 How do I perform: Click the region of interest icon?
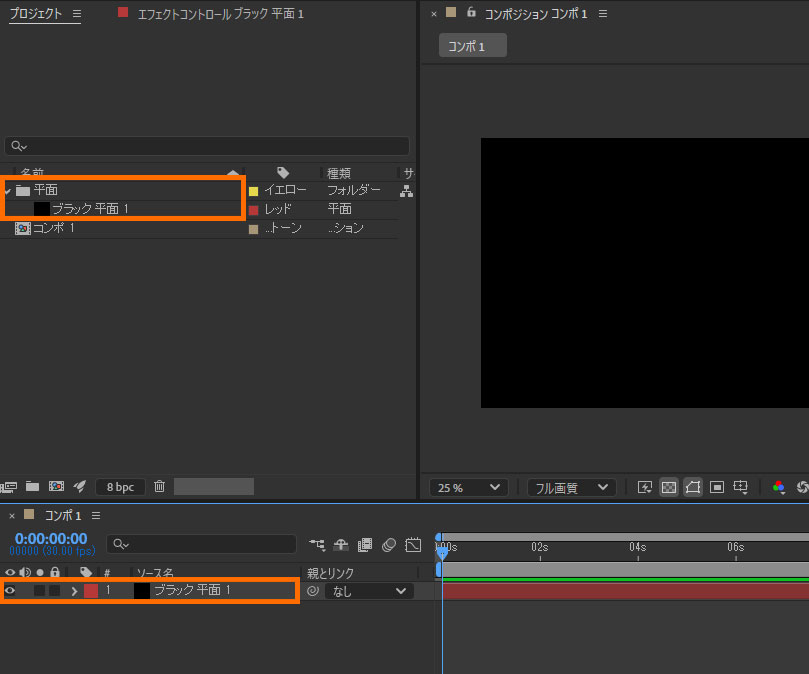717,487
